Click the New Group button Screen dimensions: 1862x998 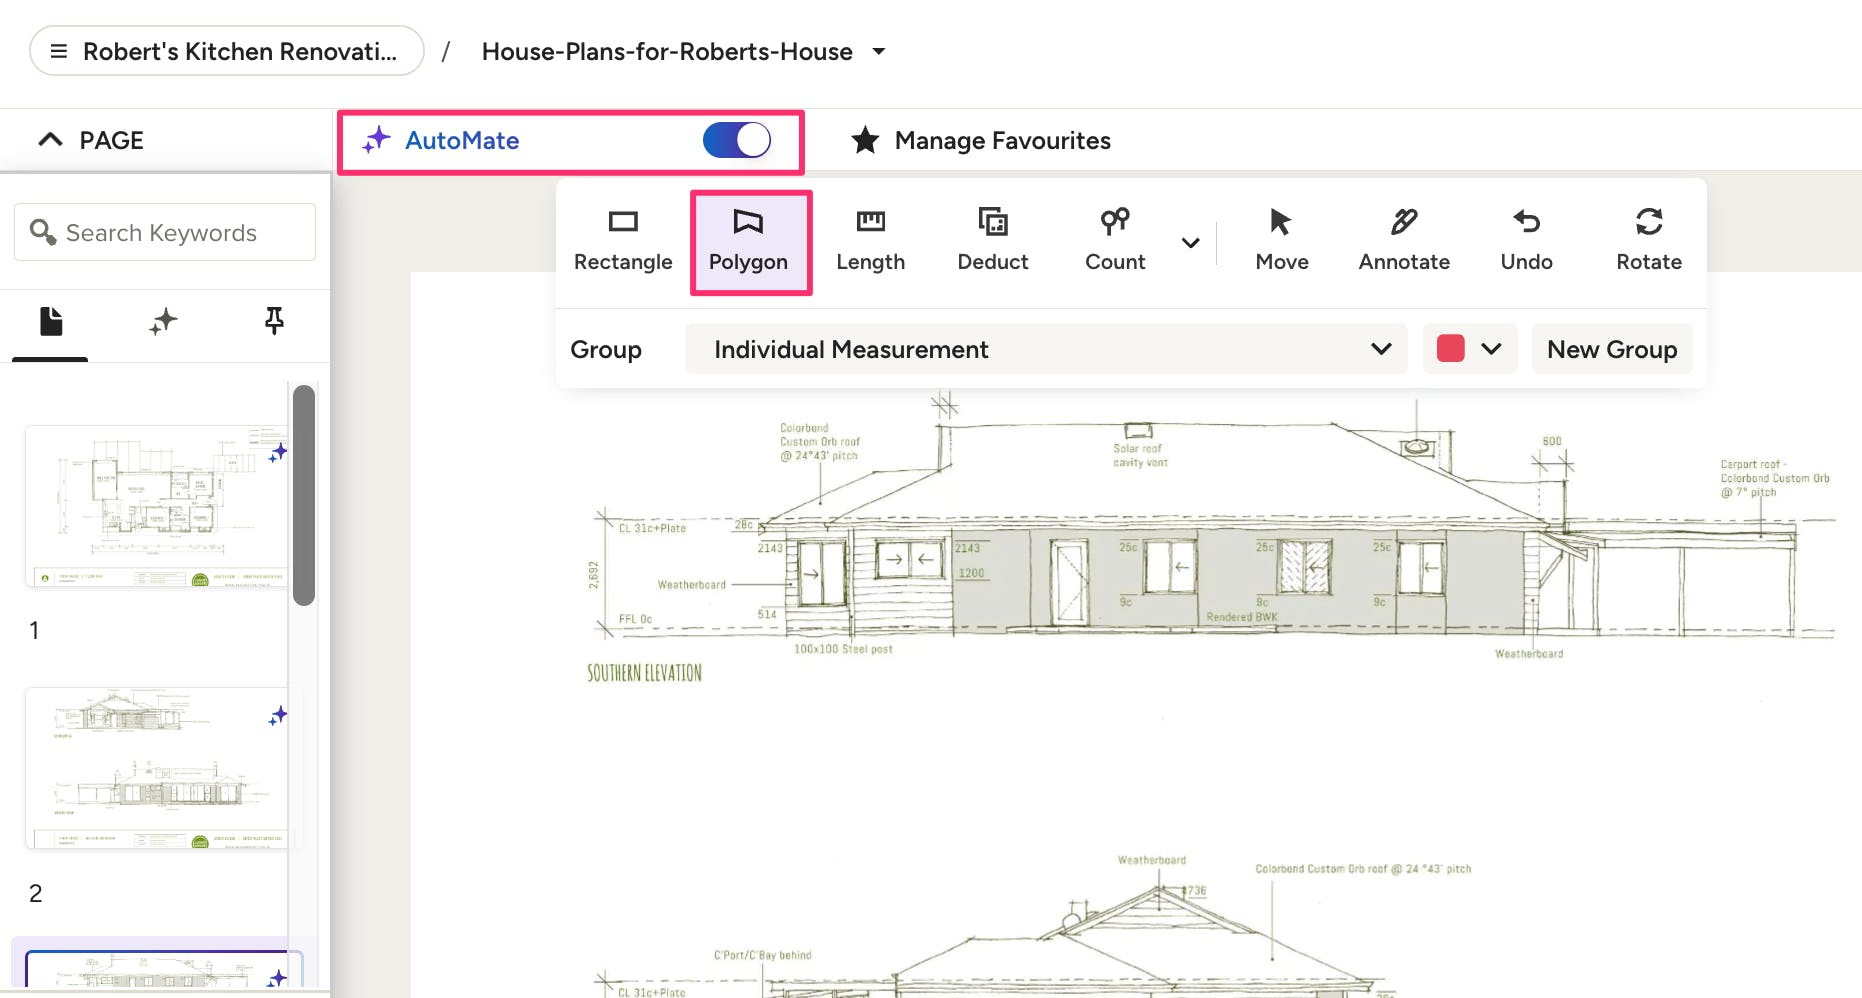click(1611, 349)
